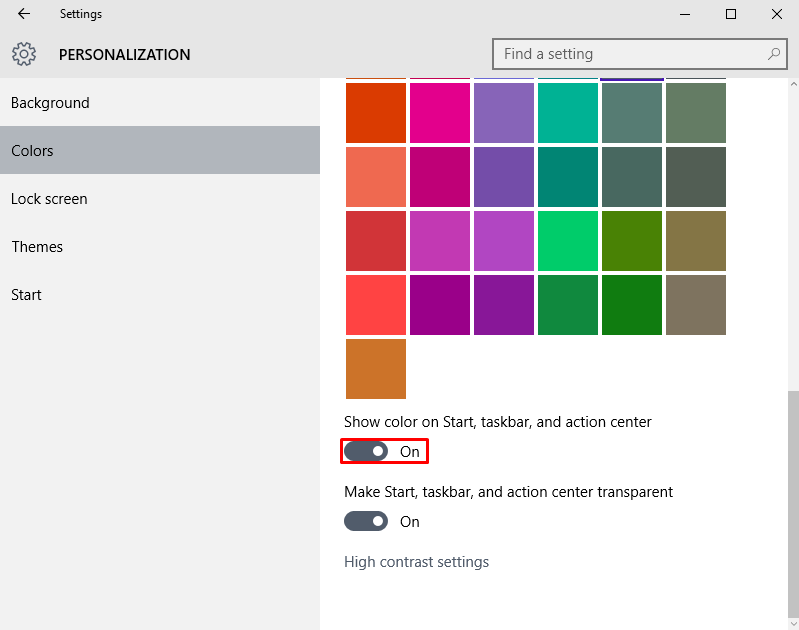The image size is (799, 630).
Task: Pick the coral salmon swatch
Action: pos(376,177)
